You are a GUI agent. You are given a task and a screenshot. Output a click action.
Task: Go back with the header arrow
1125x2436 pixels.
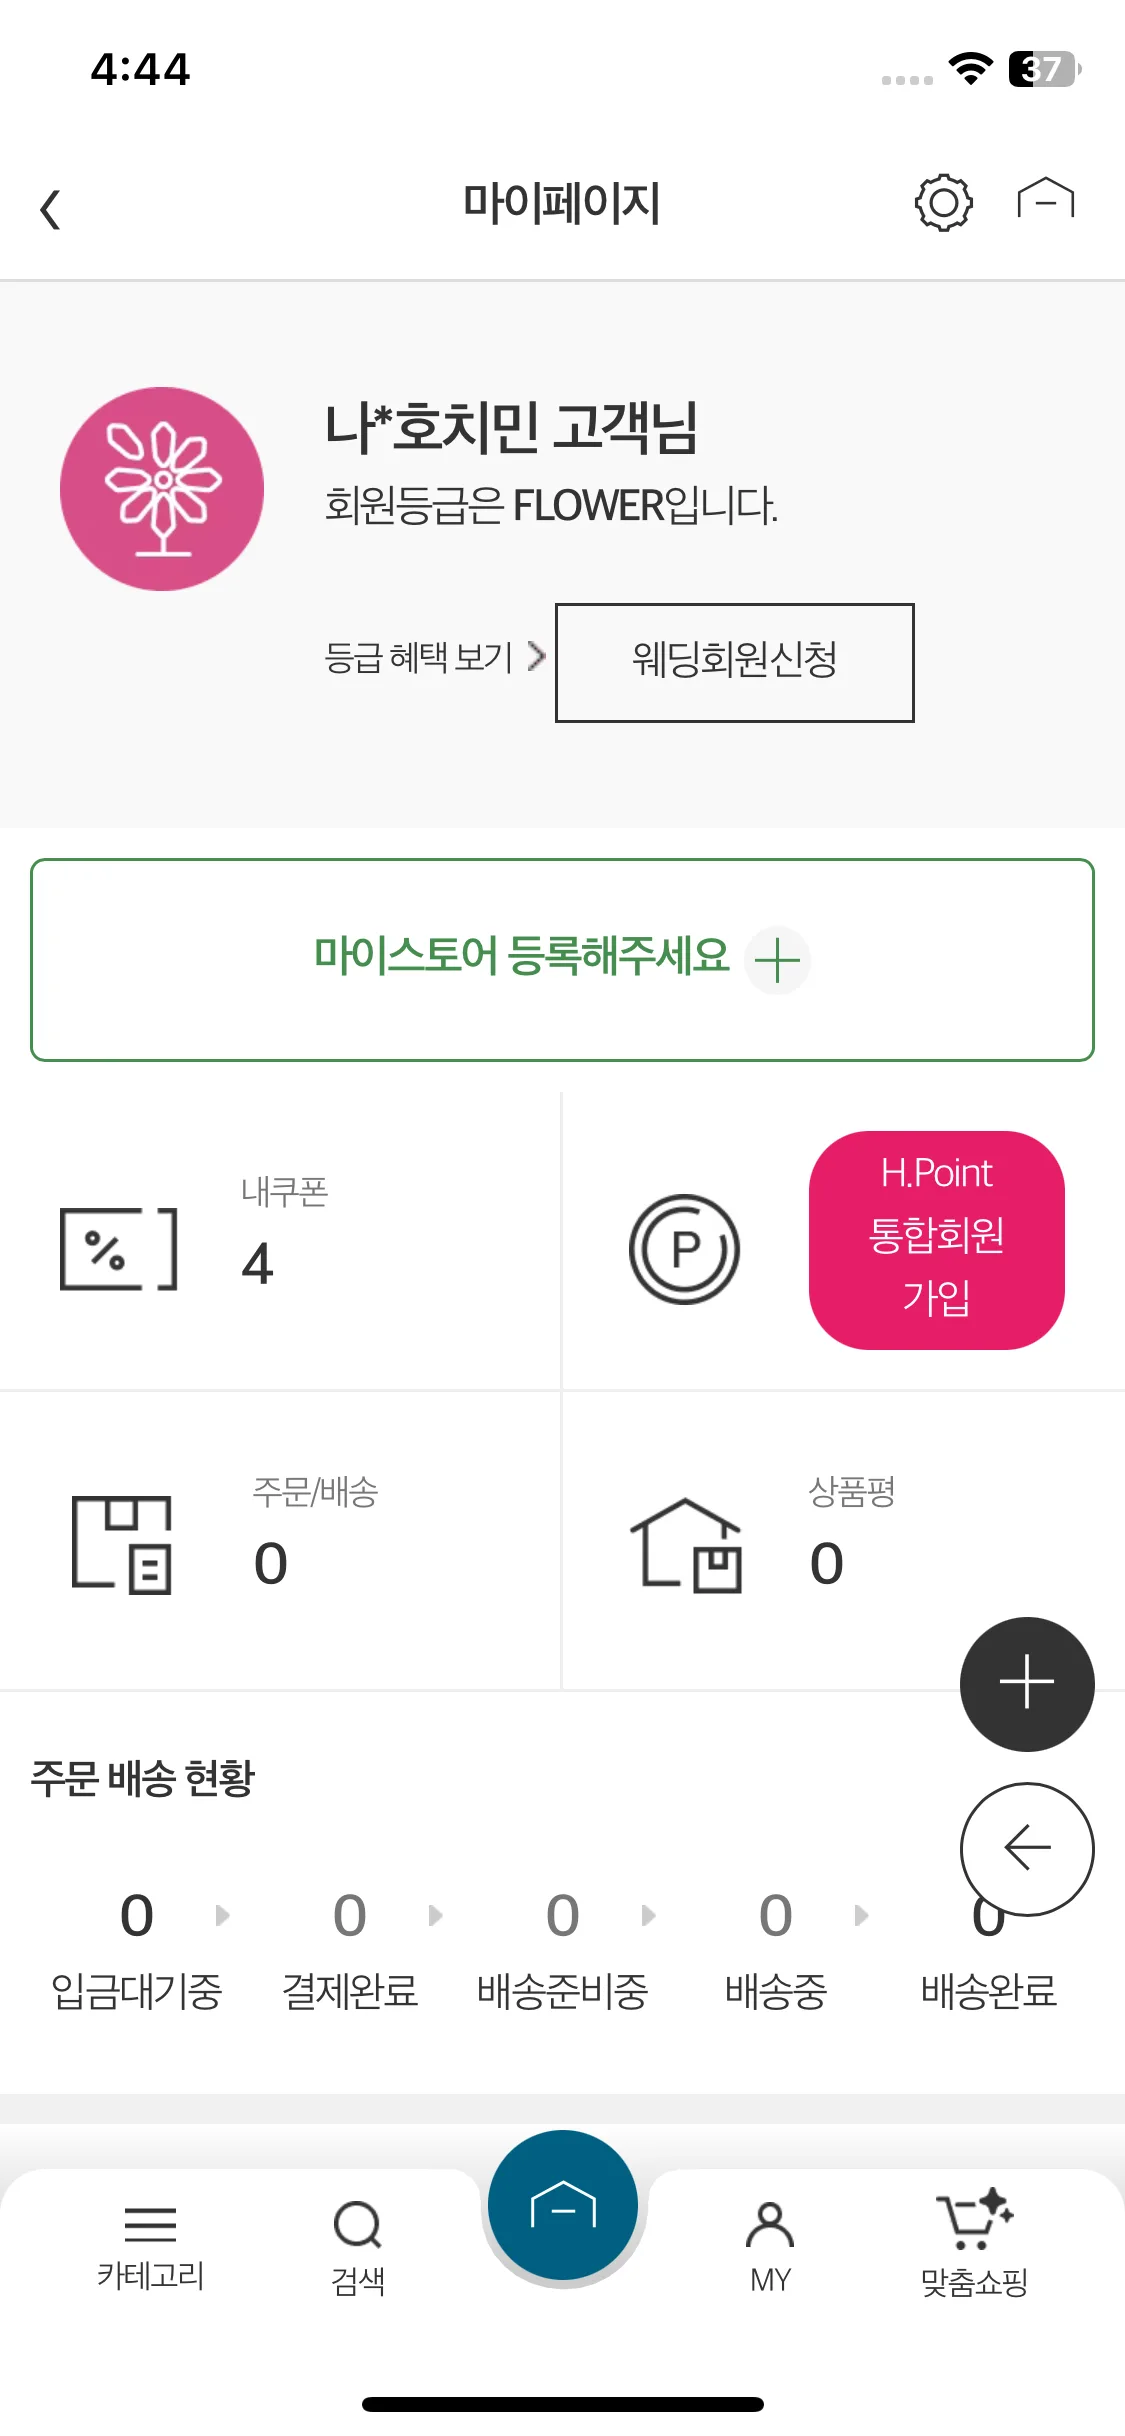50,209
